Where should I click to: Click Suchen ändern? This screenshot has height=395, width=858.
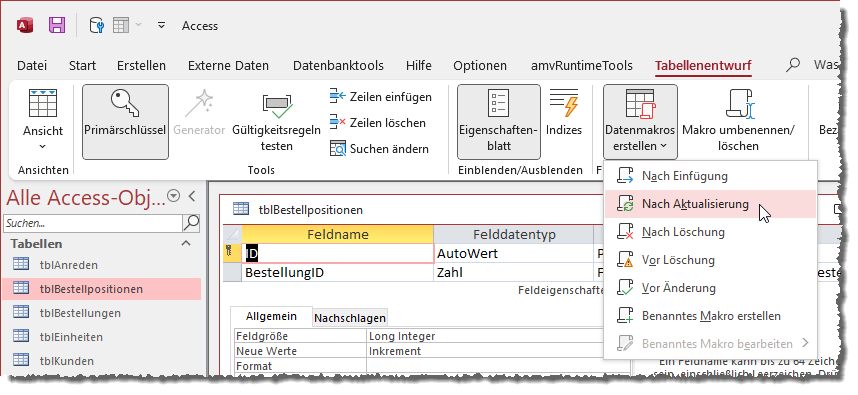point(379,149)
